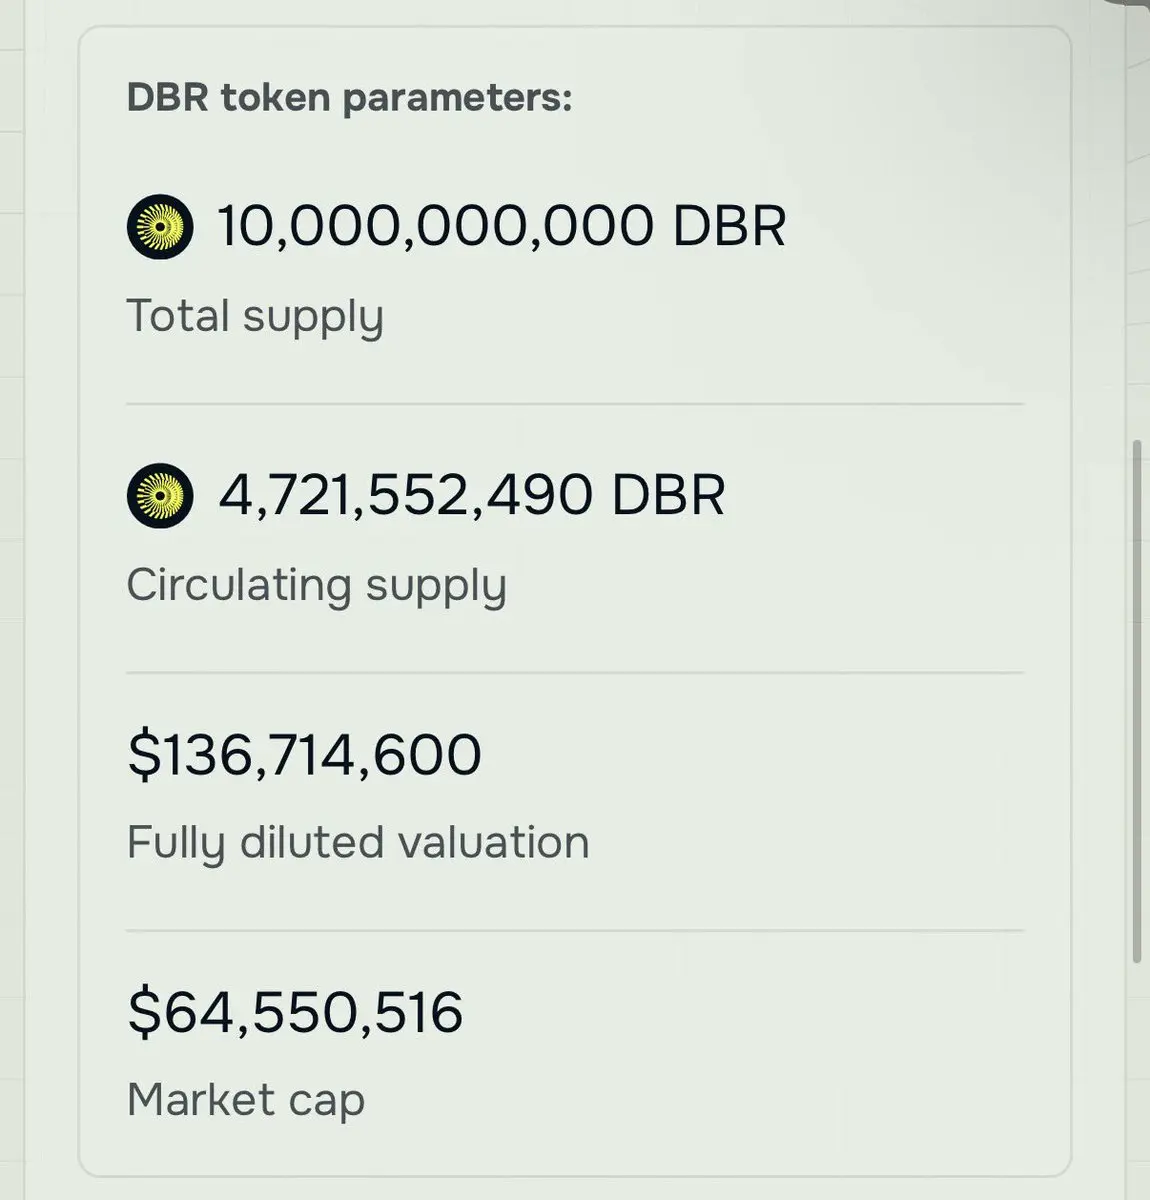
Task: Click the divider line below 'Fully diluted valuation'
Action: click(x=575, y=930)
